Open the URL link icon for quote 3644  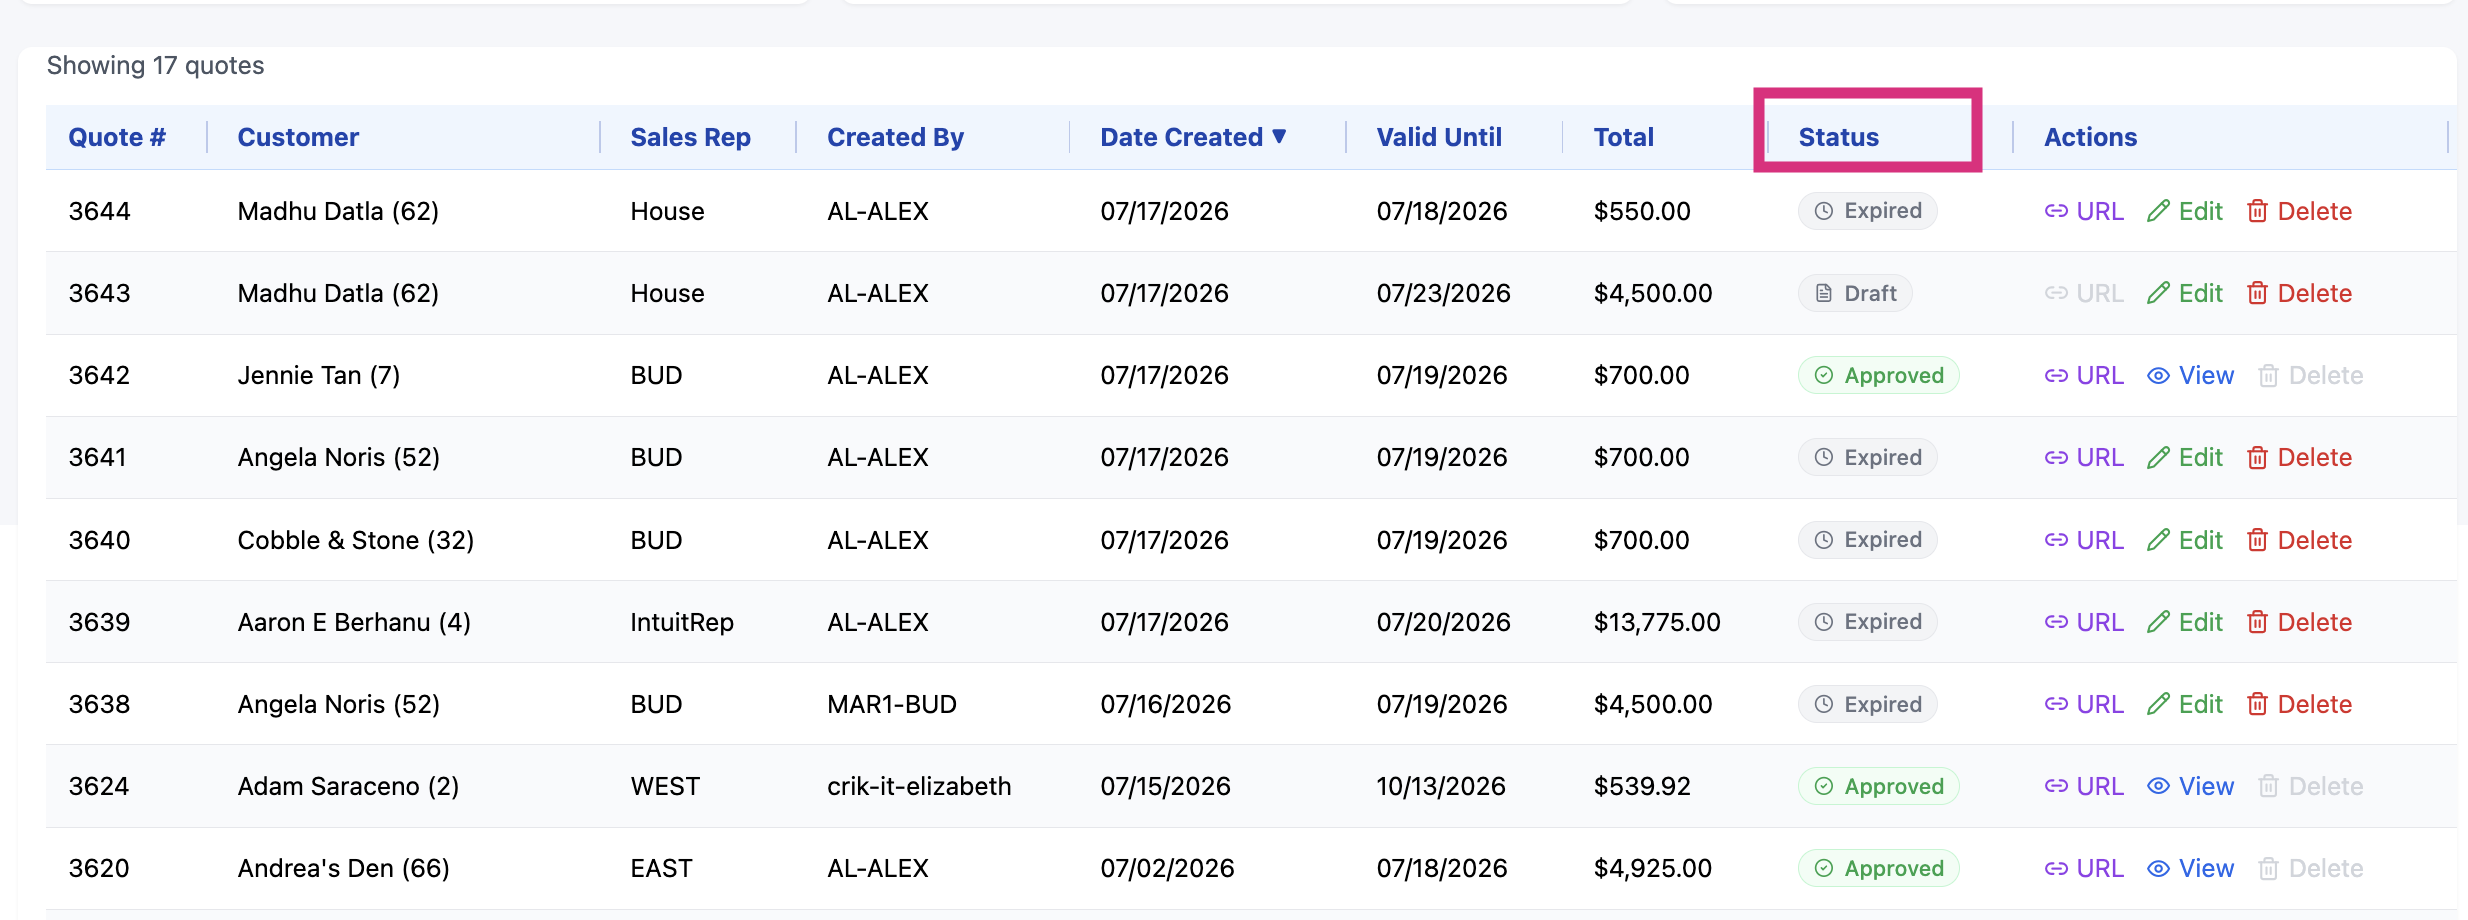coord(2056,211)
